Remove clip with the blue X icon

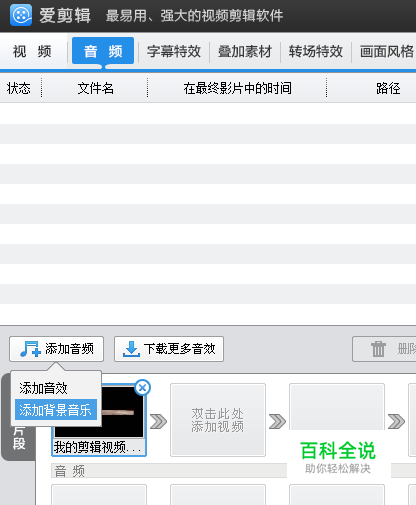click(143, 388)
